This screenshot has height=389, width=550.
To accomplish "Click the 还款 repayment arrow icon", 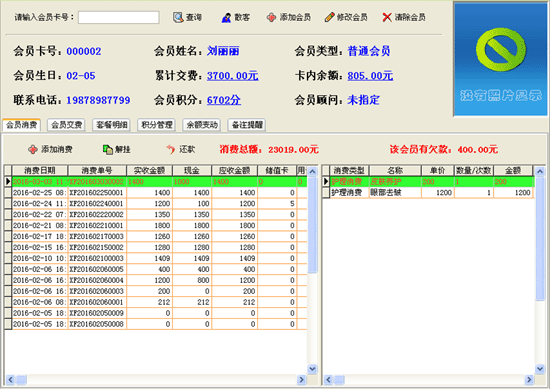I will tap(170, 149).
